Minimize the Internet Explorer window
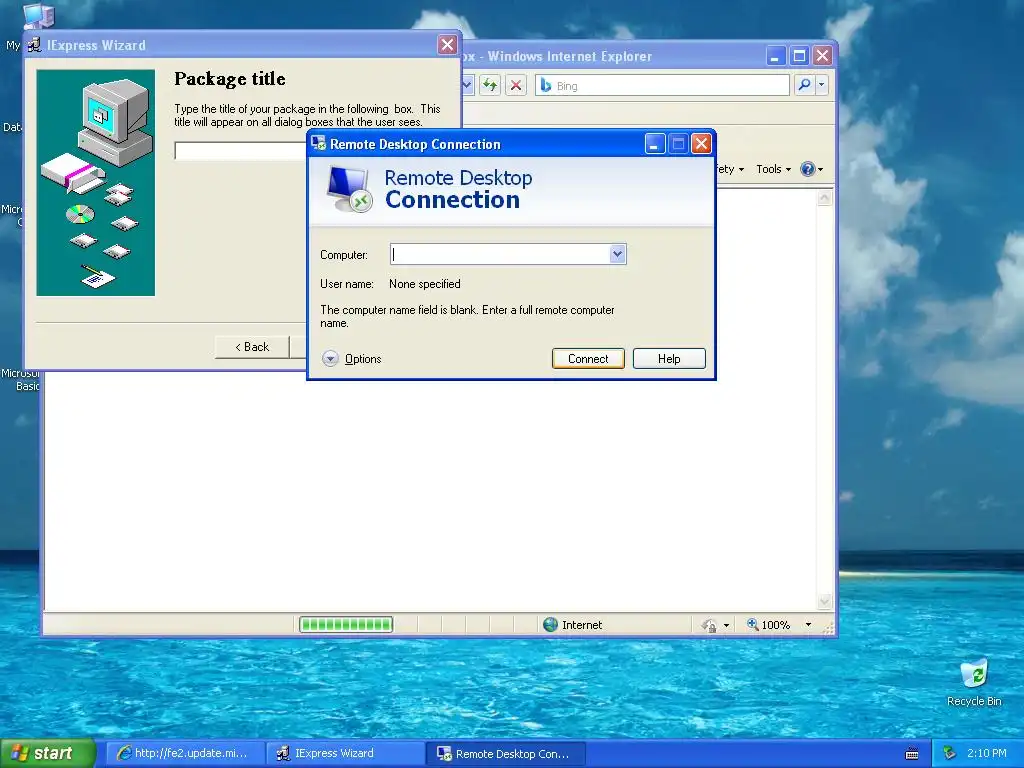 point(775,56)
